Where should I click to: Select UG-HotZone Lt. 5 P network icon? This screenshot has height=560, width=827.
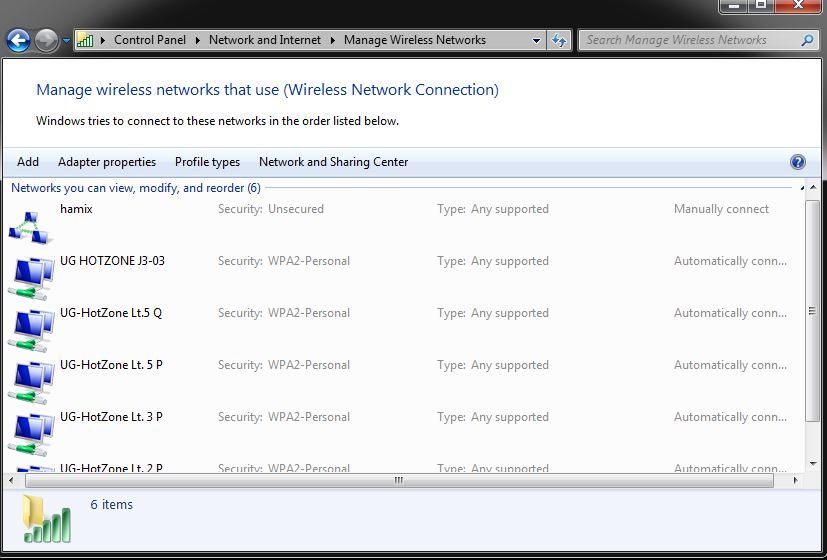pyautogui.click(x=31, y=383)
